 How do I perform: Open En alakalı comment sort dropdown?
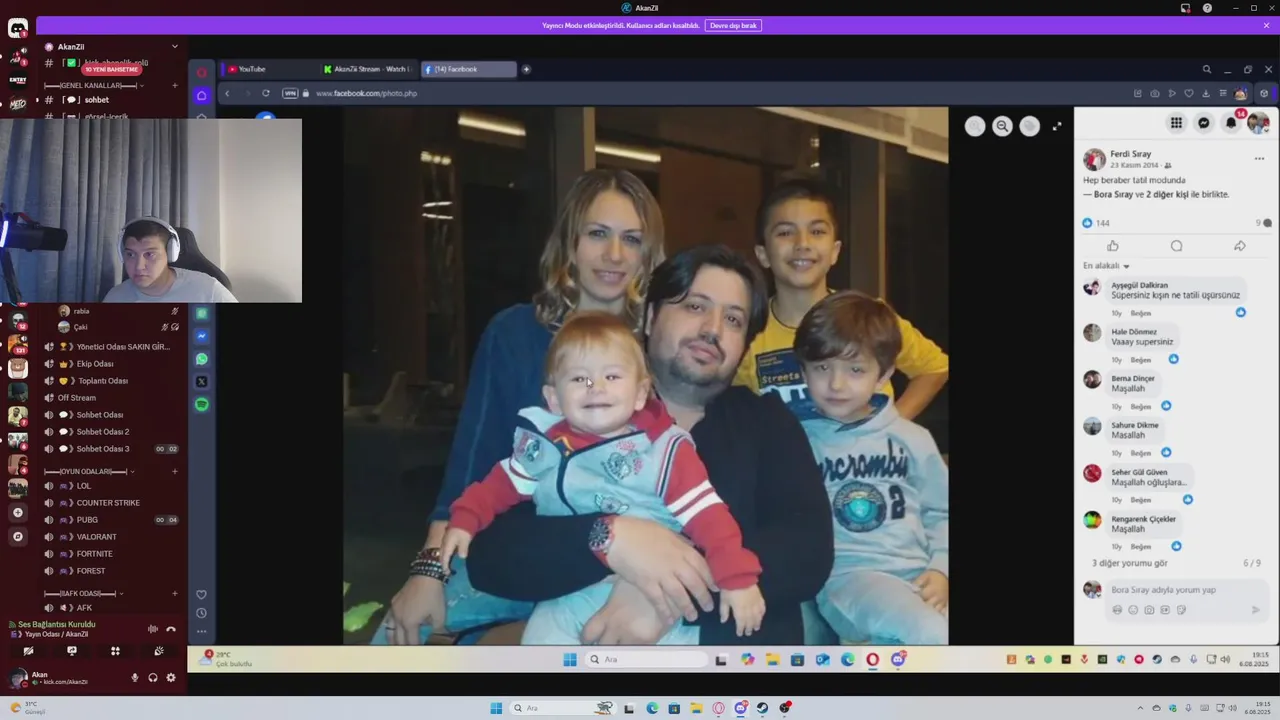tap(1106, 266)
